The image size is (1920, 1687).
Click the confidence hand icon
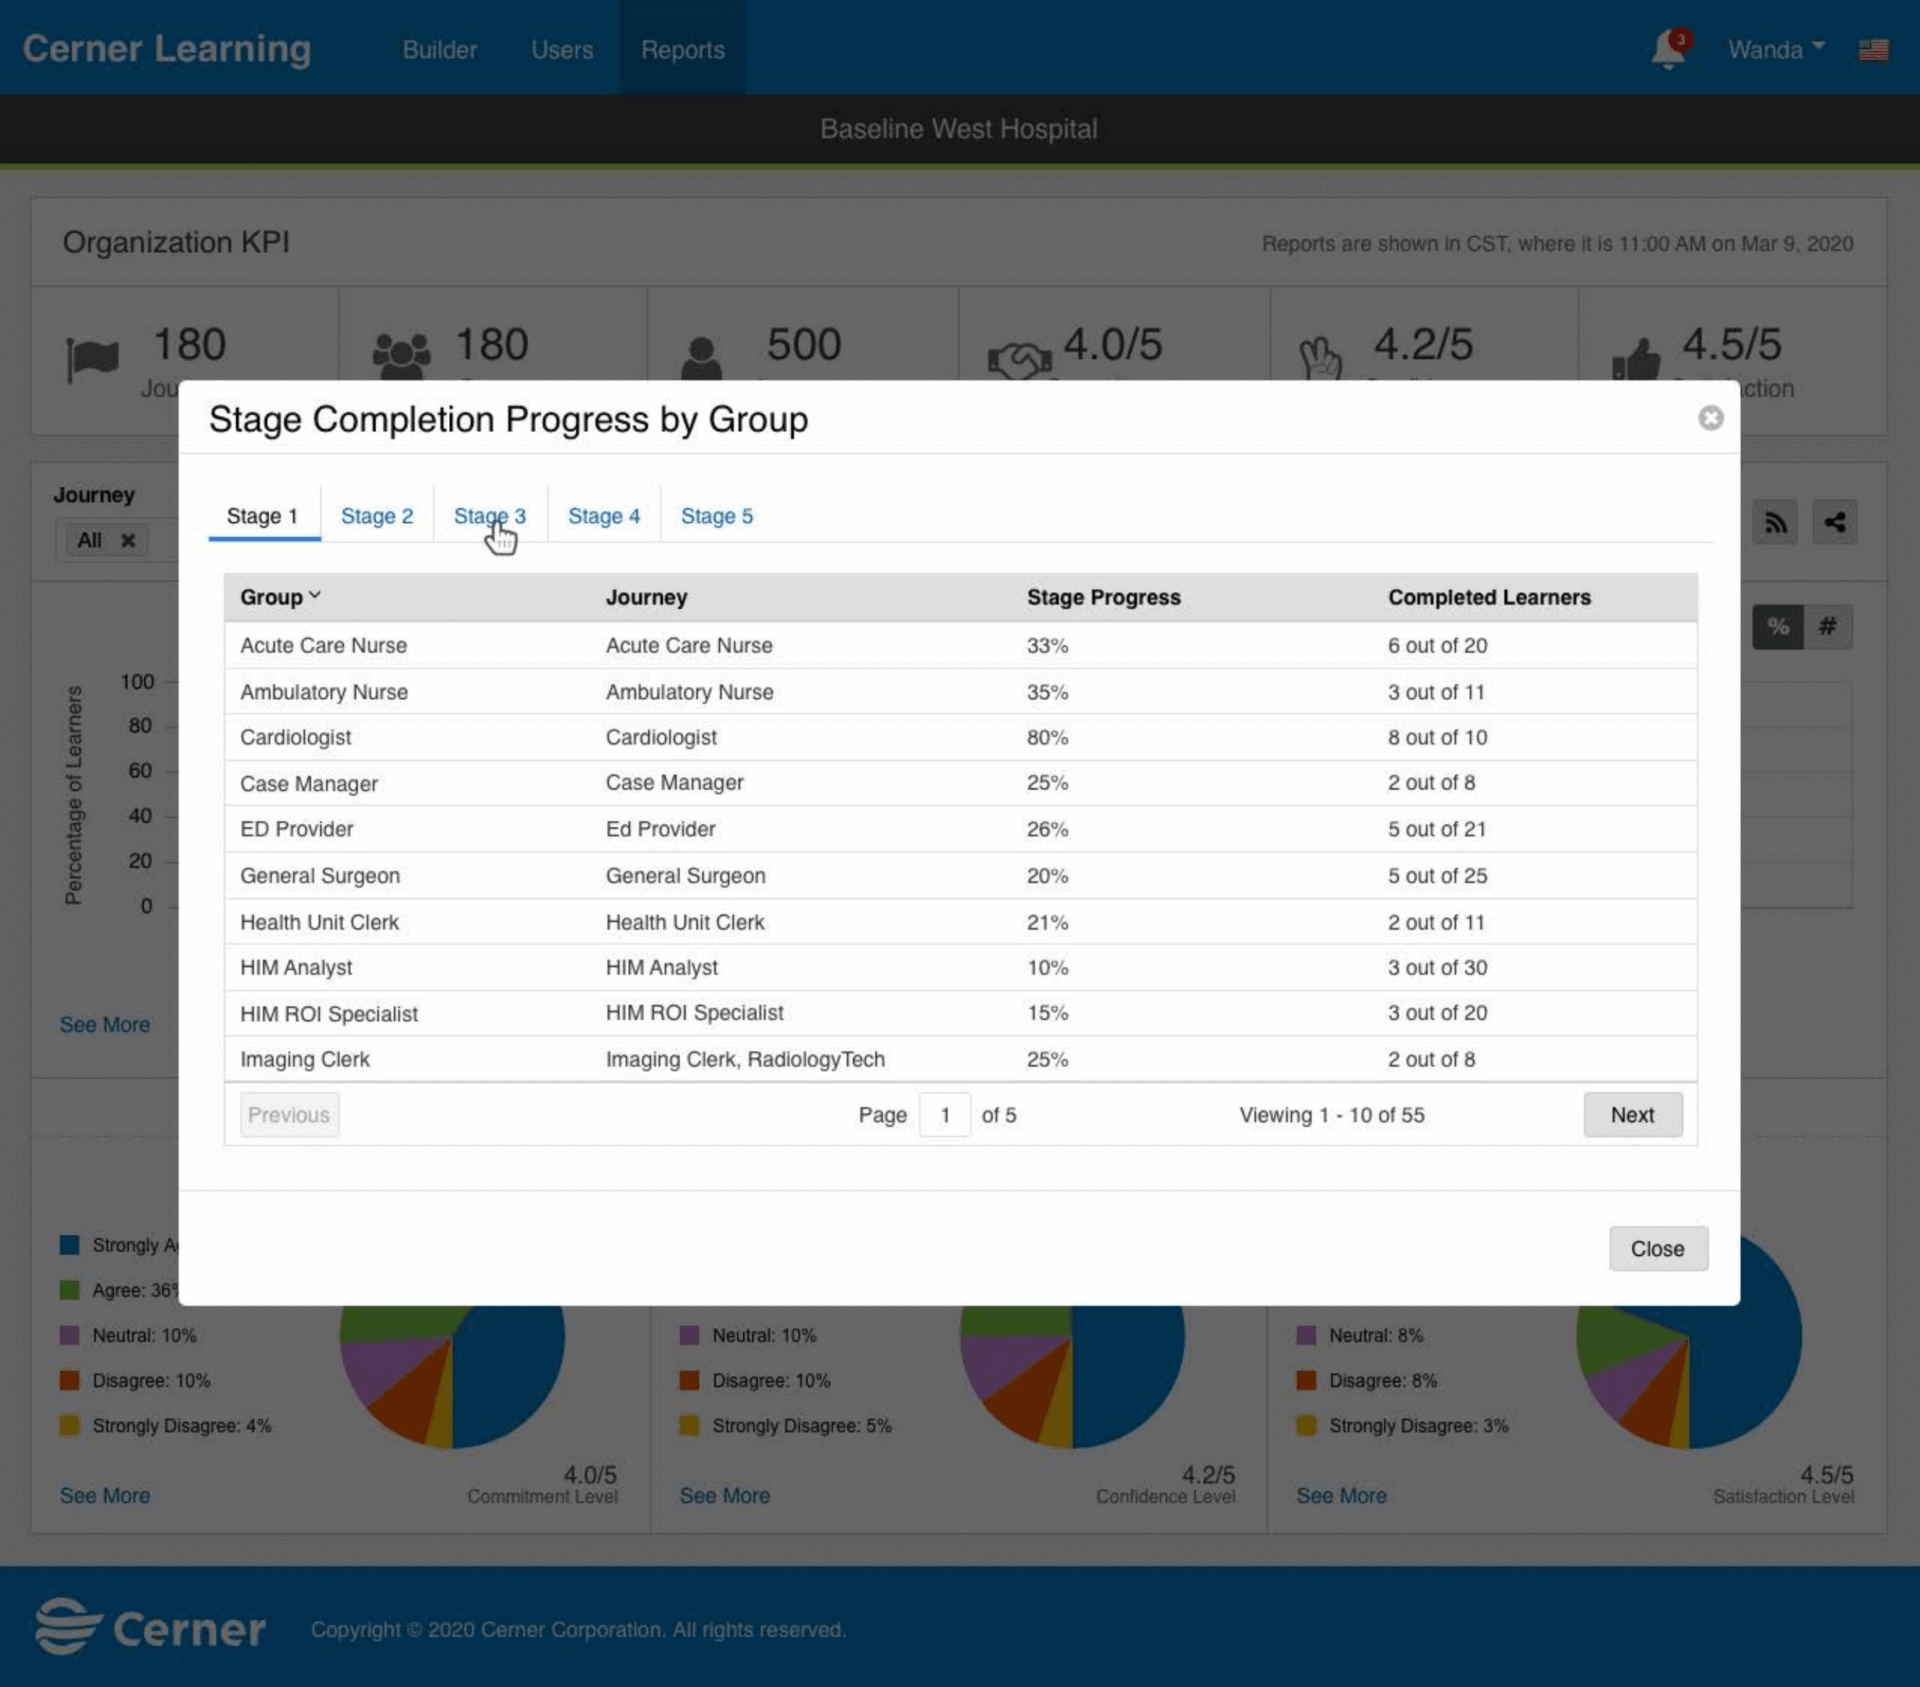click(x=1320, y=358)
